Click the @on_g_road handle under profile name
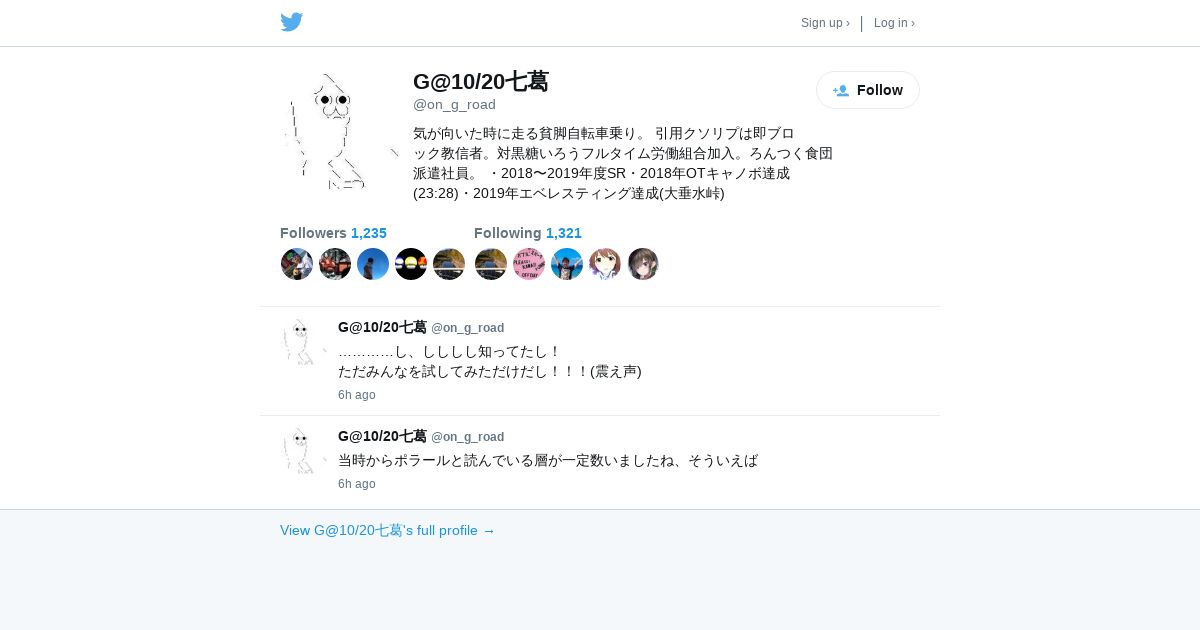Viewport: 1200px width, 630px height. coord(454,104)
